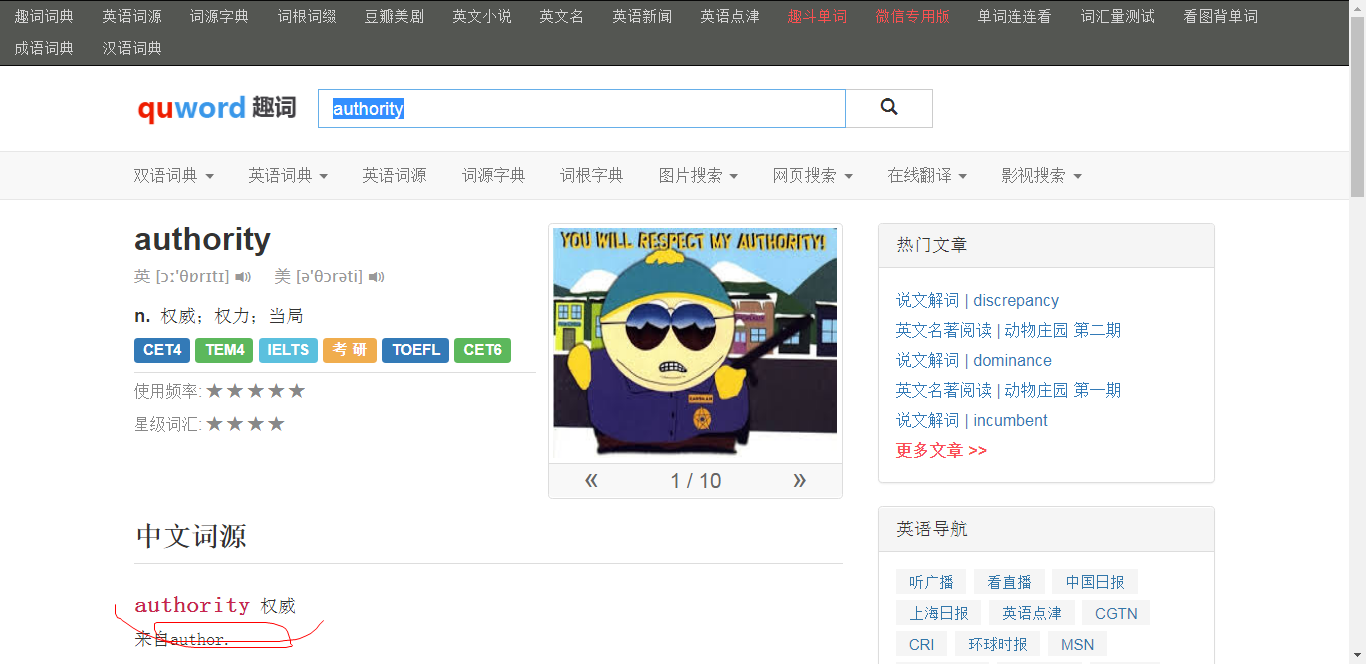The width and height of the screenshot is (1366, 664).
Task: Click the red authority etymology heading
Action: pyautogui.click(x=192, y=605)
